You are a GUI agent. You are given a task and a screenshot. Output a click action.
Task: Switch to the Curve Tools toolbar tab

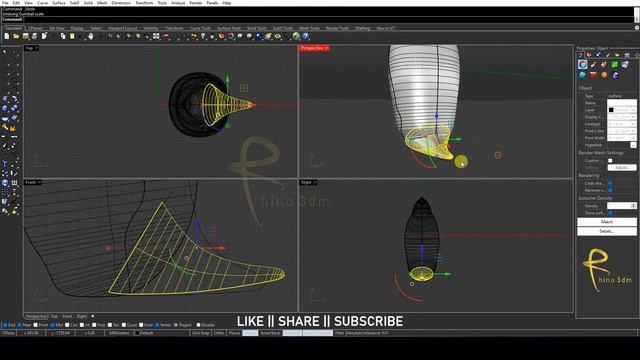coord(200,28)
